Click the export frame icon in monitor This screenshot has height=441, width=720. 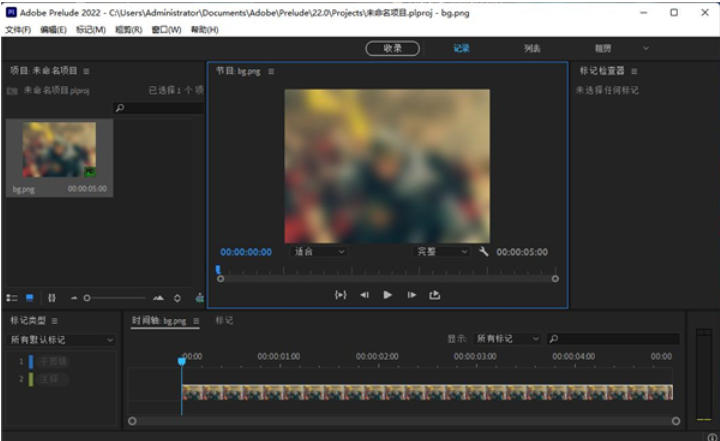click(435, 295)
